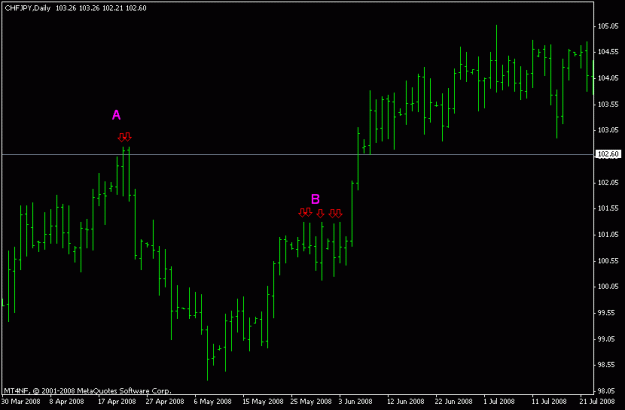This screenshot has height=410, width=625.
Task: Click the 98.55 price axis label
Action: pos(608,365)
